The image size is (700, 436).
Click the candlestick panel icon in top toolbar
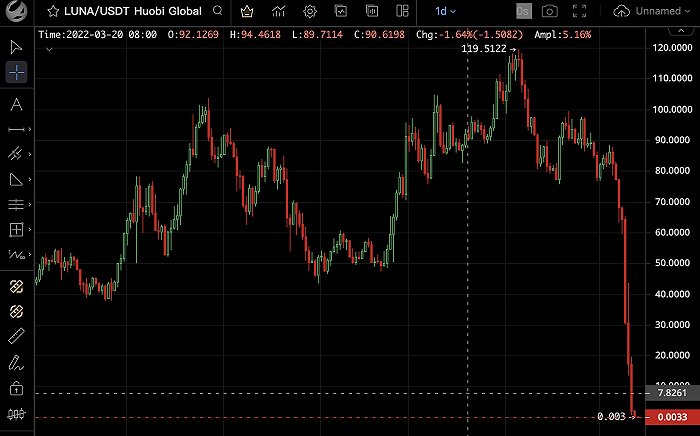372,11
